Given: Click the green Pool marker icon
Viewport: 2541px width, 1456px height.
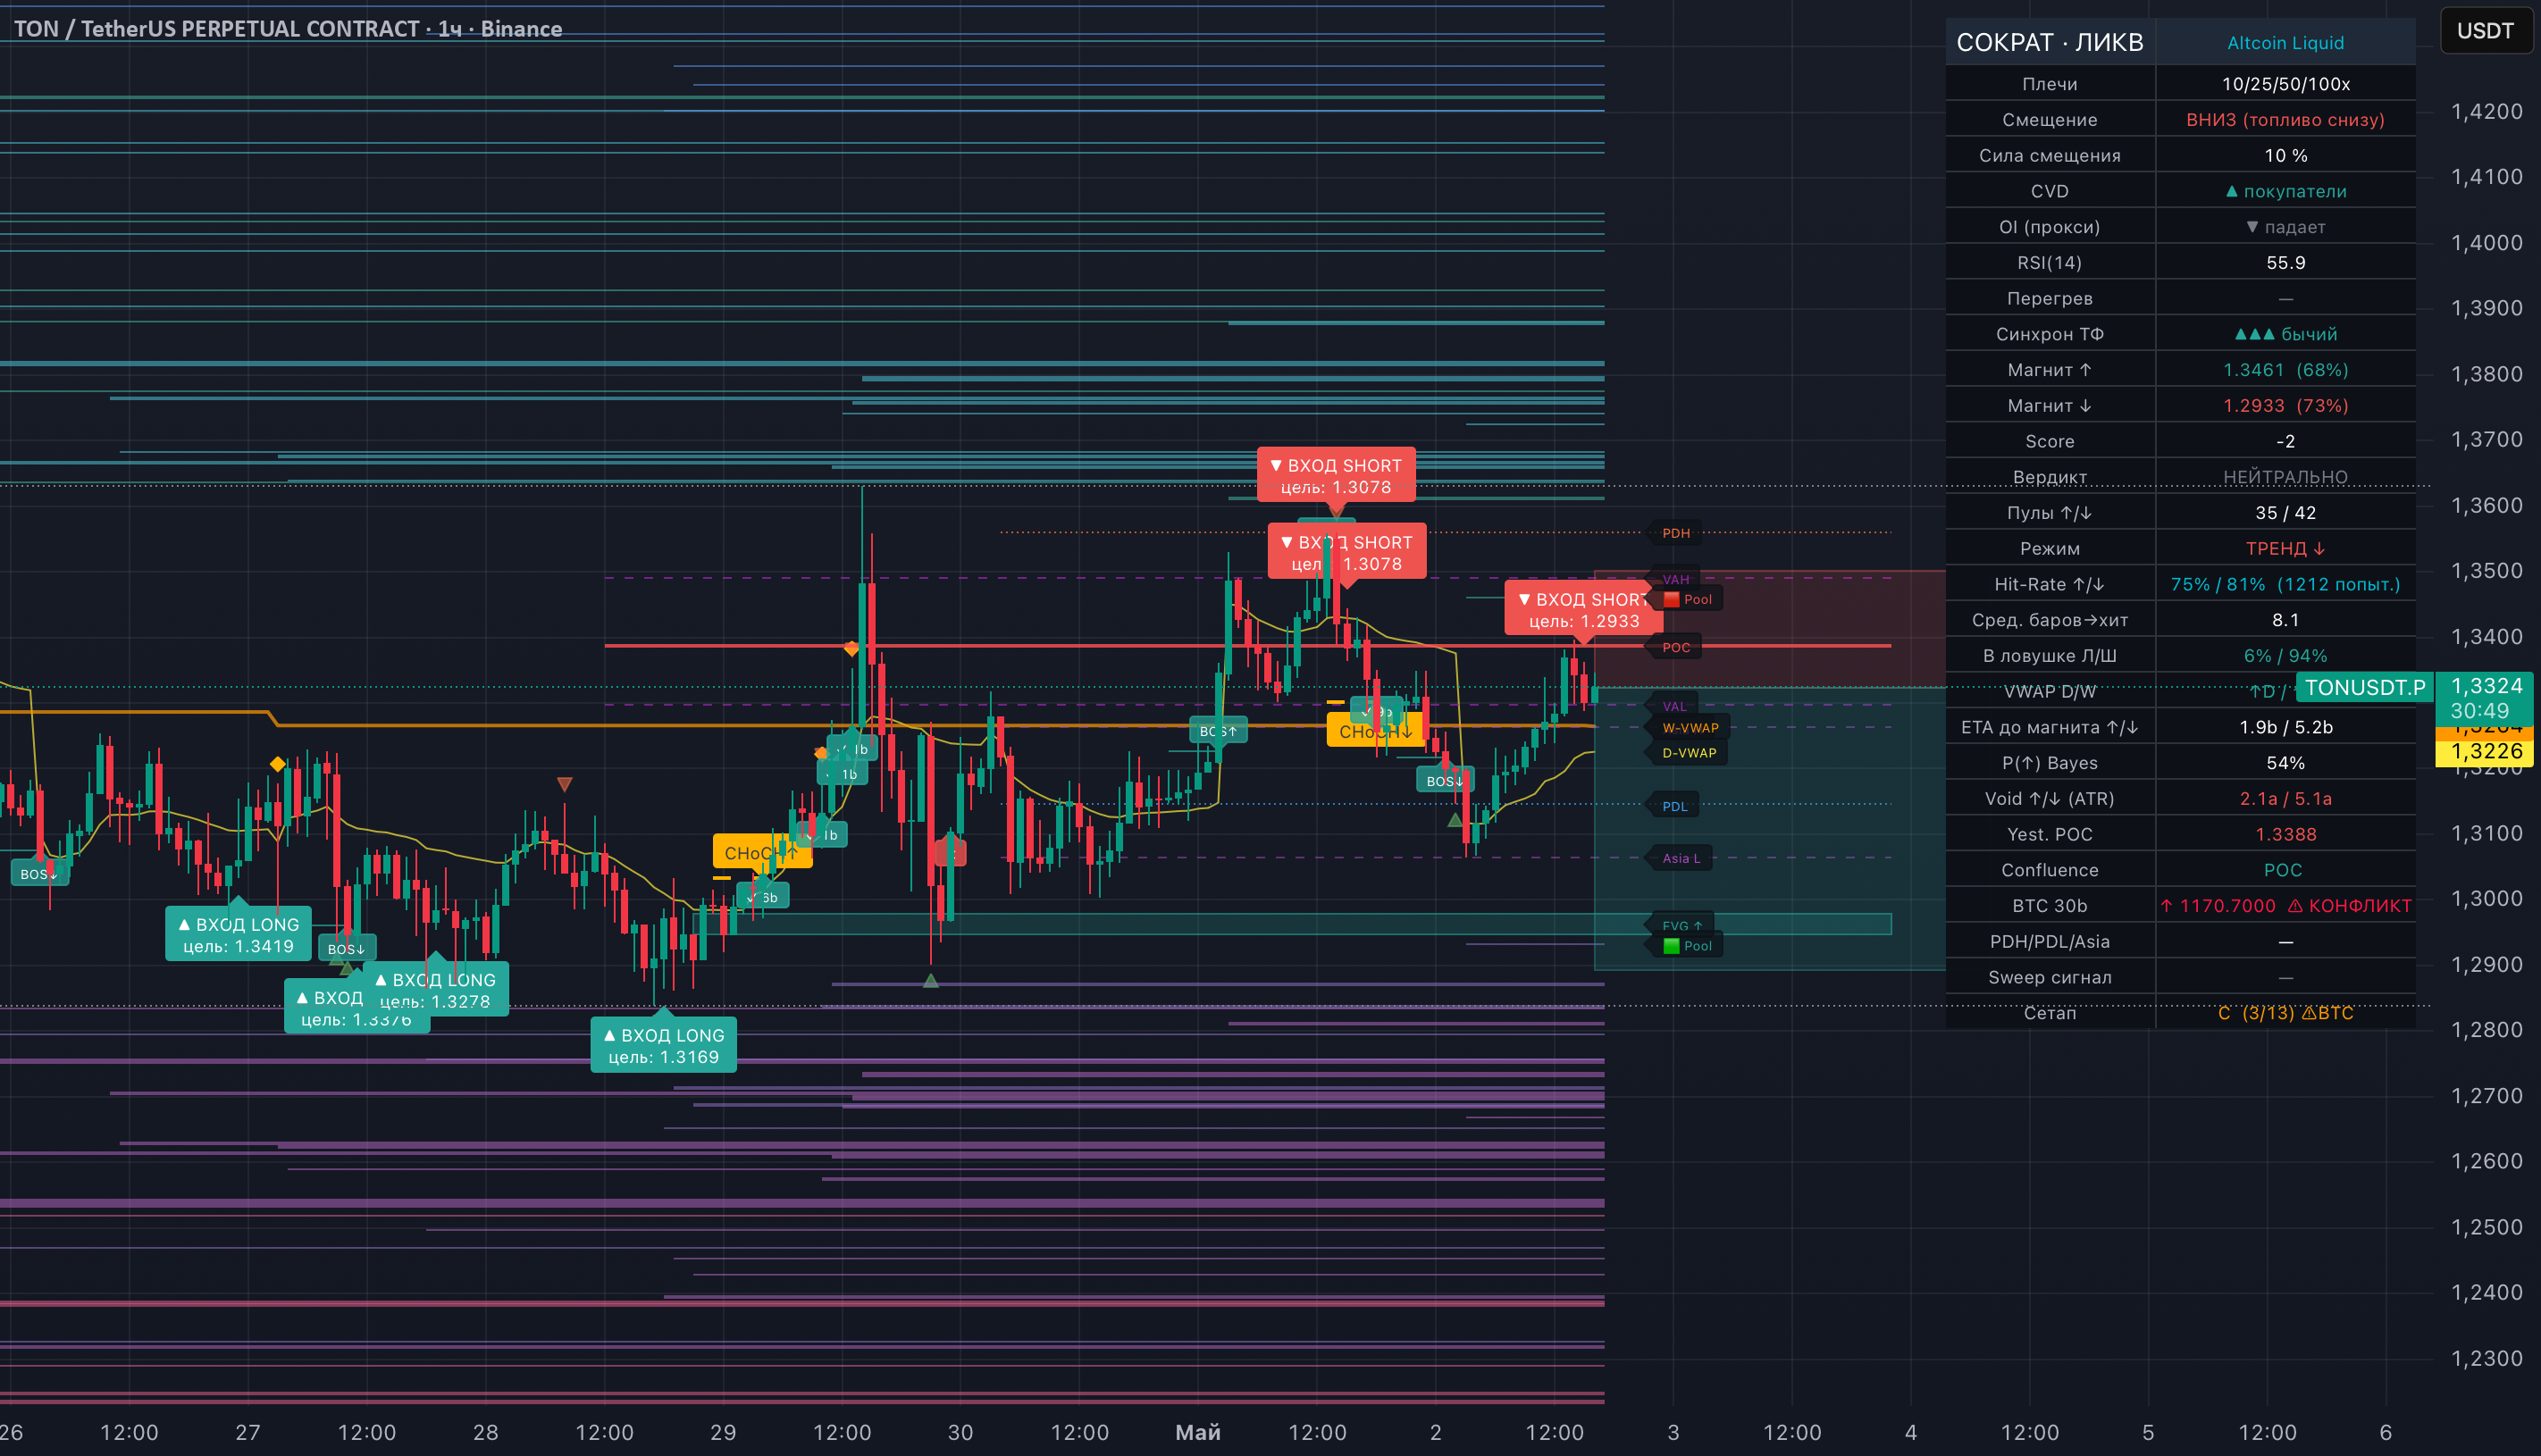Looking at the screenshot, I should [1671, 946].
